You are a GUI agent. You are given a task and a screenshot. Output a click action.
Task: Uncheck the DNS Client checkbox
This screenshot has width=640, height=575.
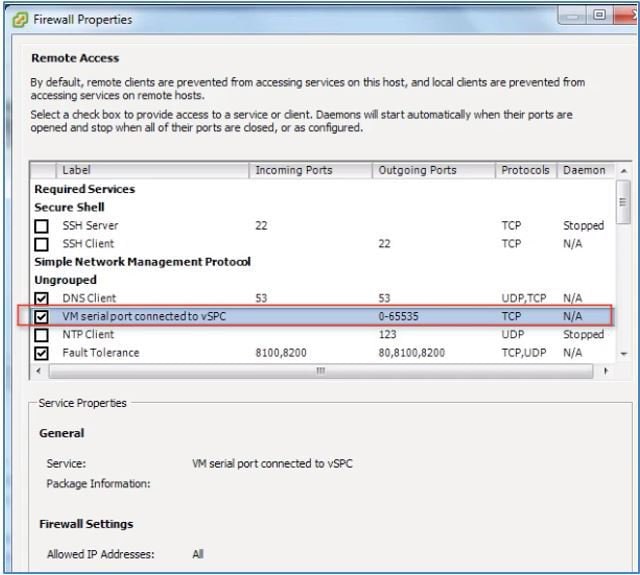(41, 299)
